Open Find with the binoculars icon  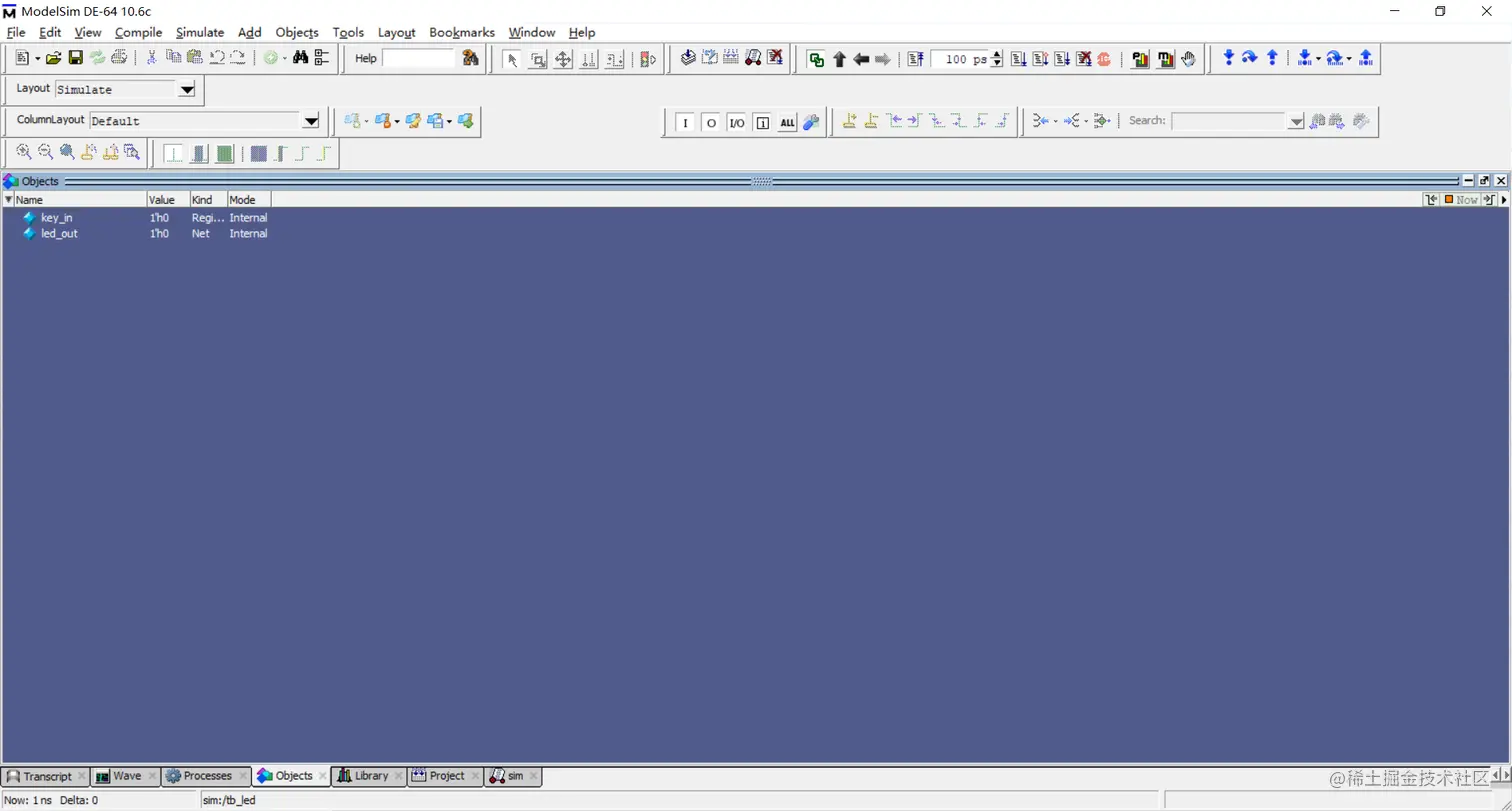click(x=300, y=59)
